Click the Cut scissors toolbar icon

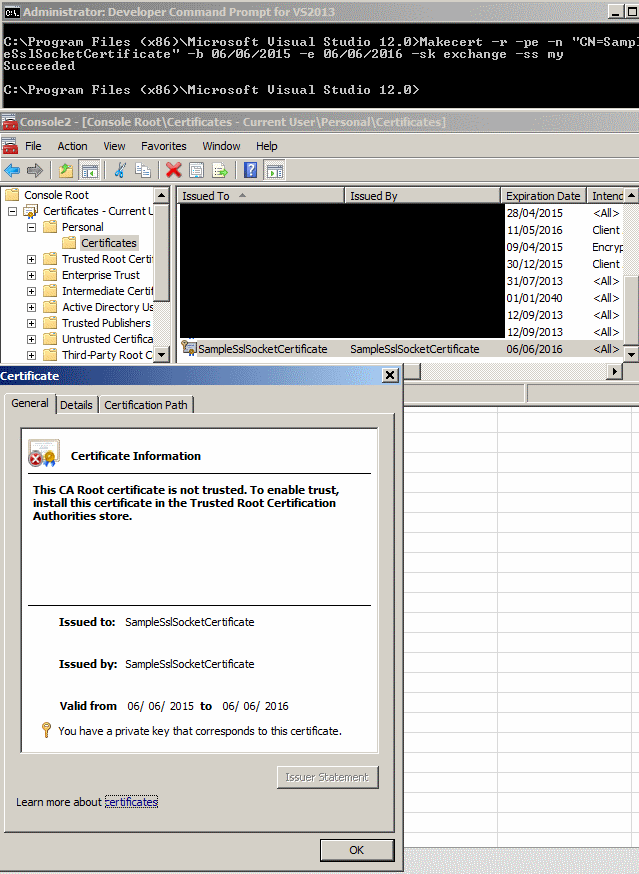120,171
